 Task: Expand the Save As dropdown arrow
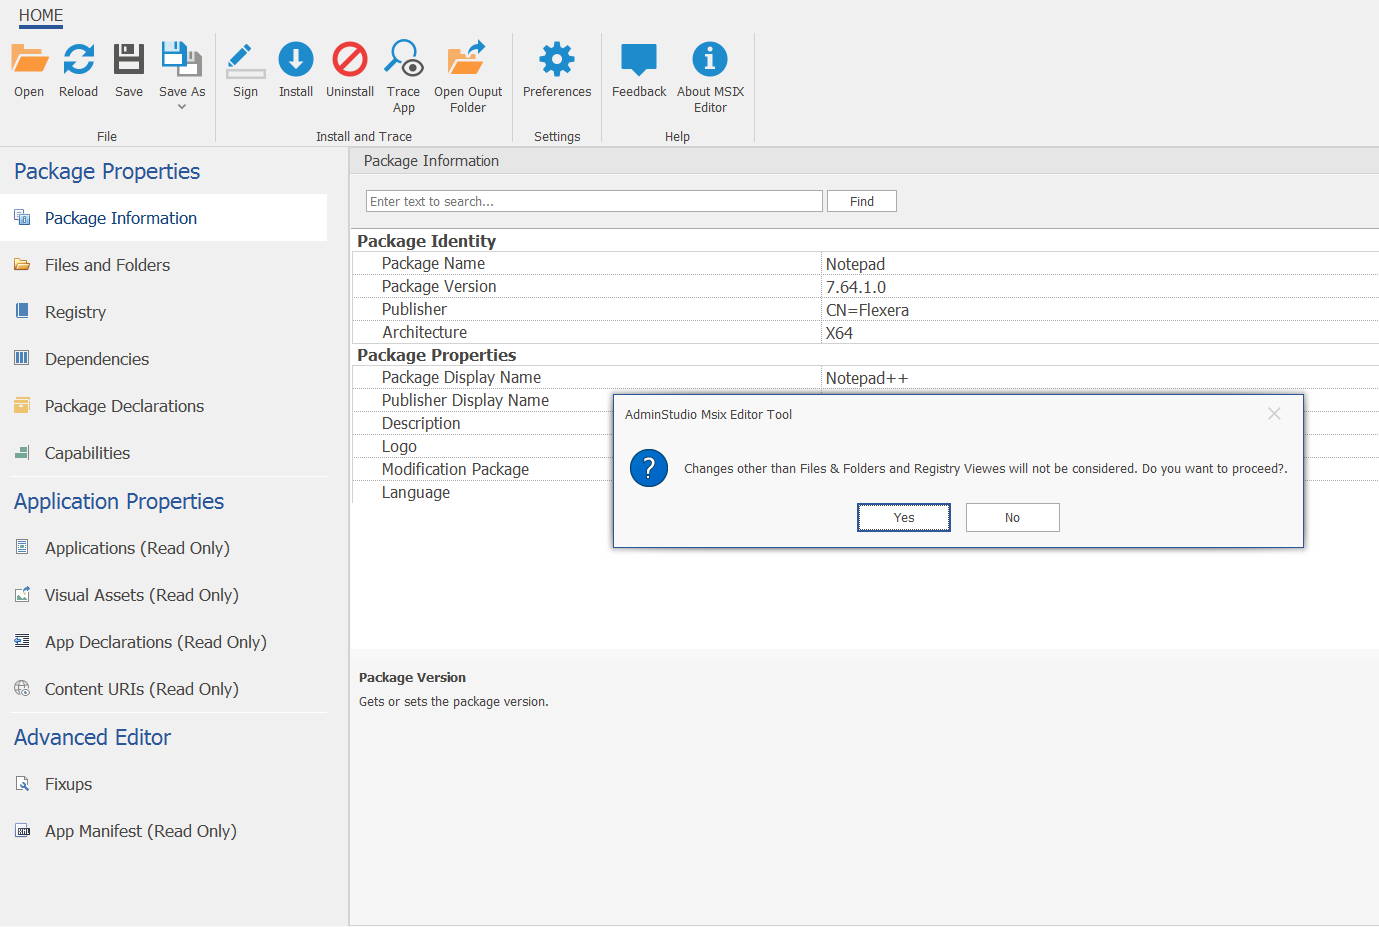click(x=182, y=107)
